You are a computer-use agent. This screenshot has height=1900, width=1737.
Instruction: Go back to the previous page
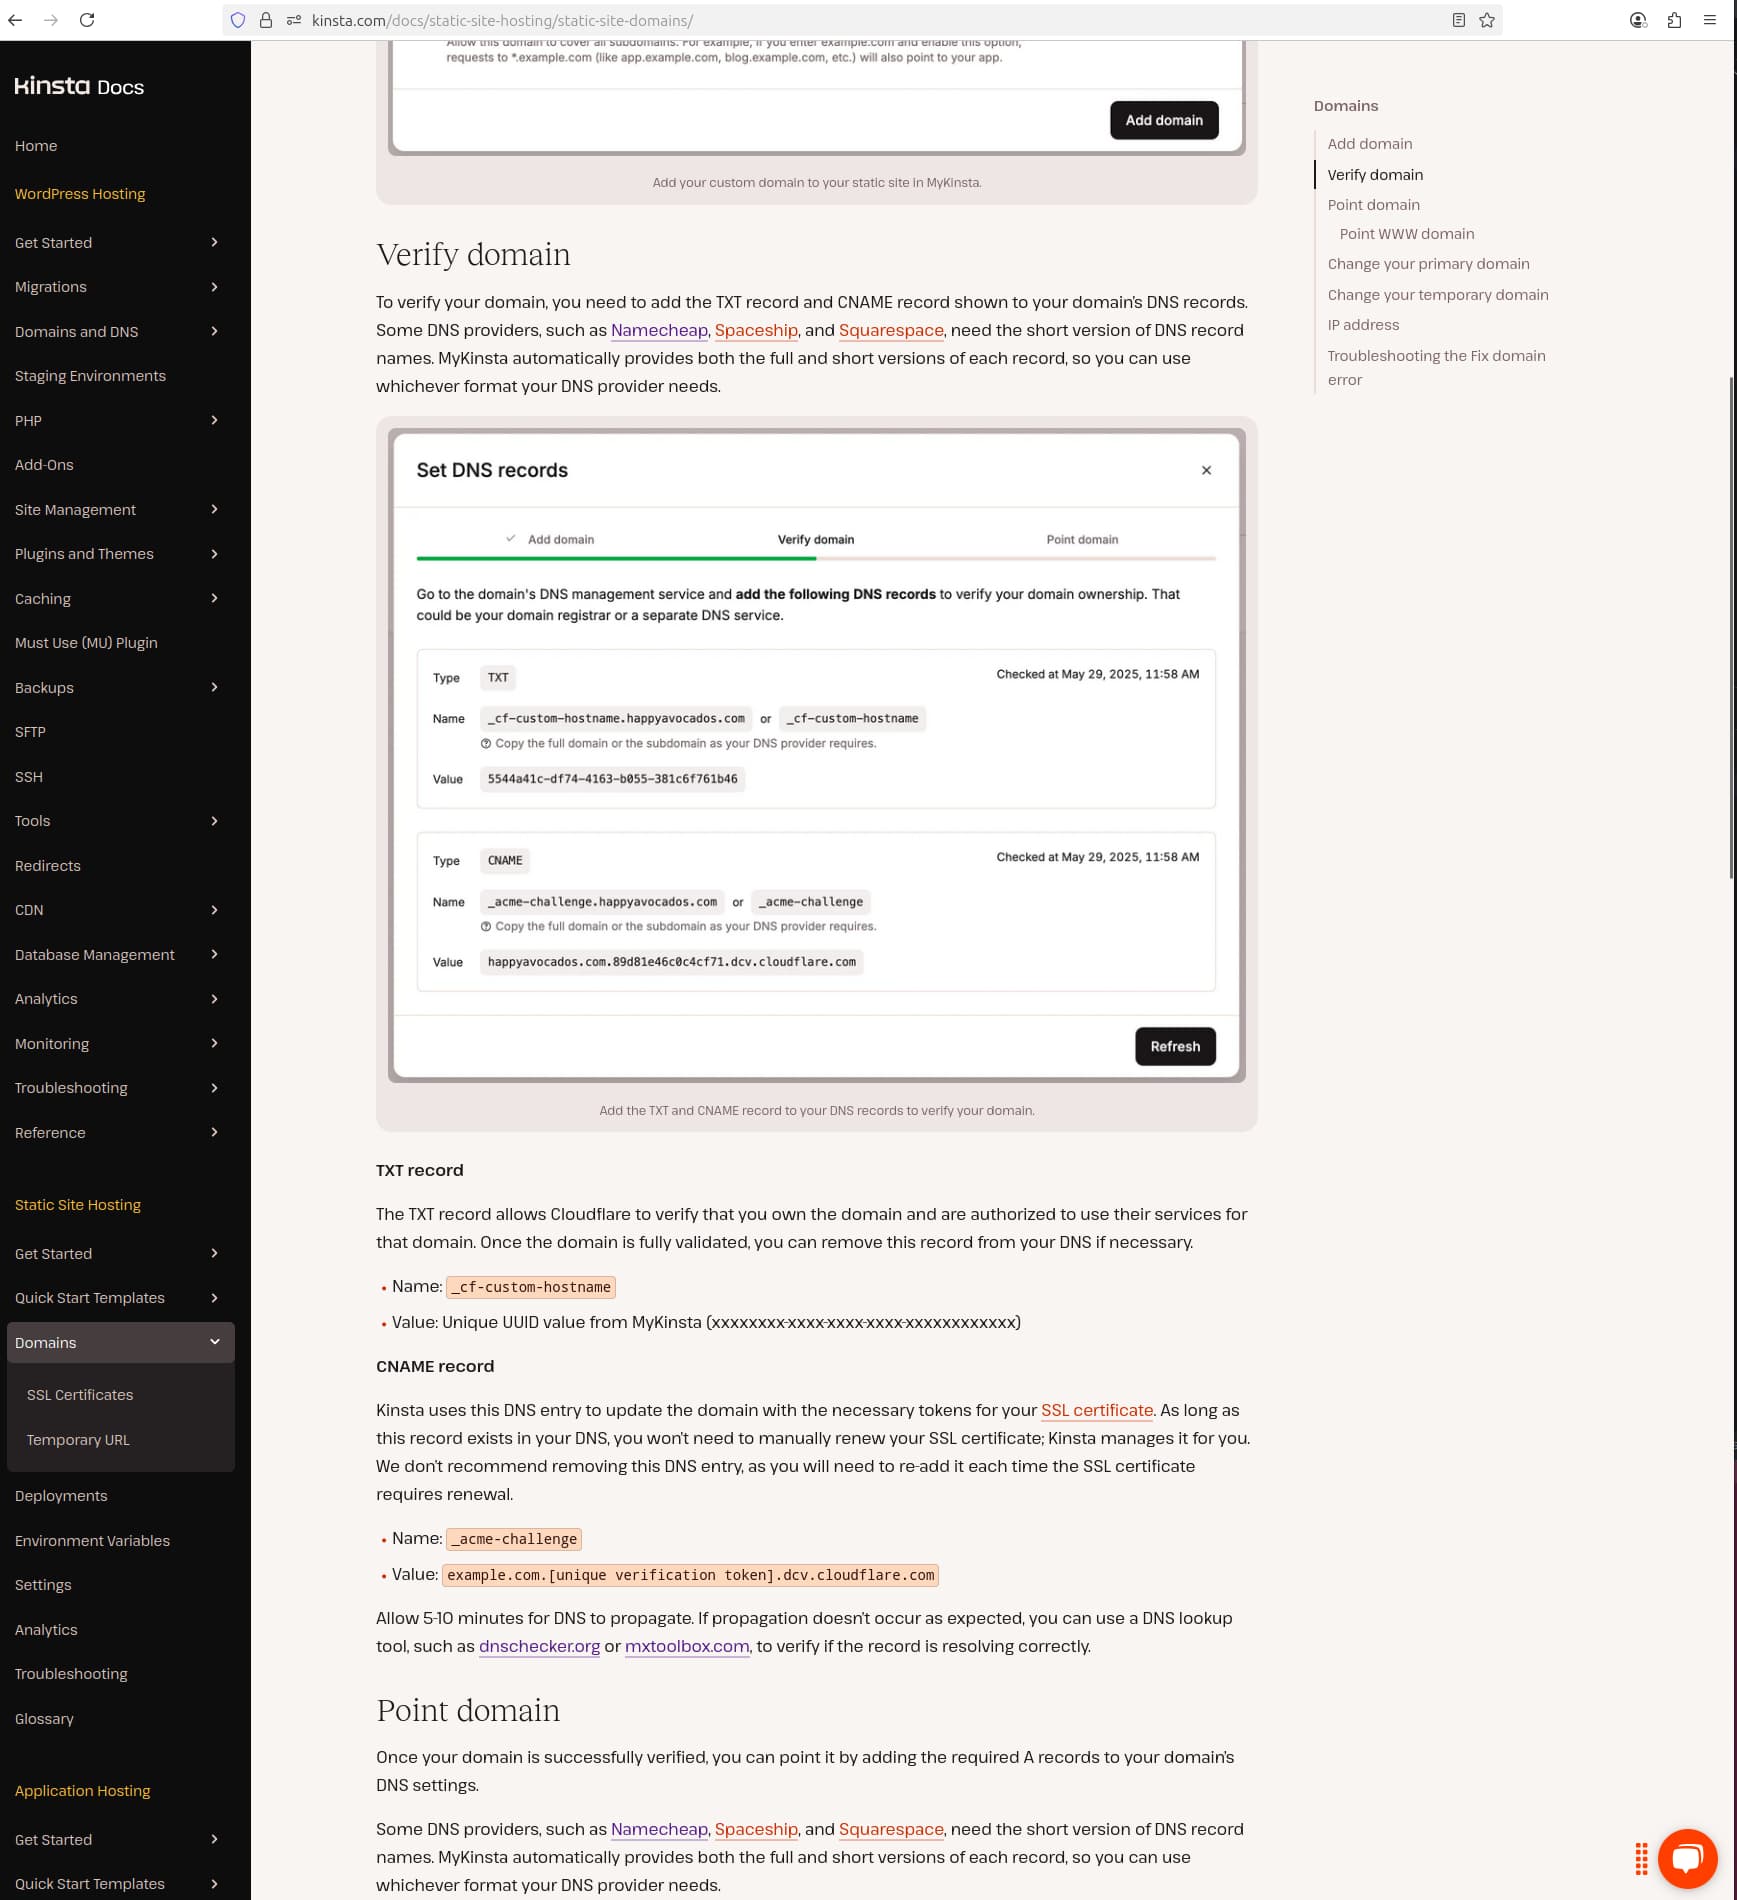[x=15, y=20]
